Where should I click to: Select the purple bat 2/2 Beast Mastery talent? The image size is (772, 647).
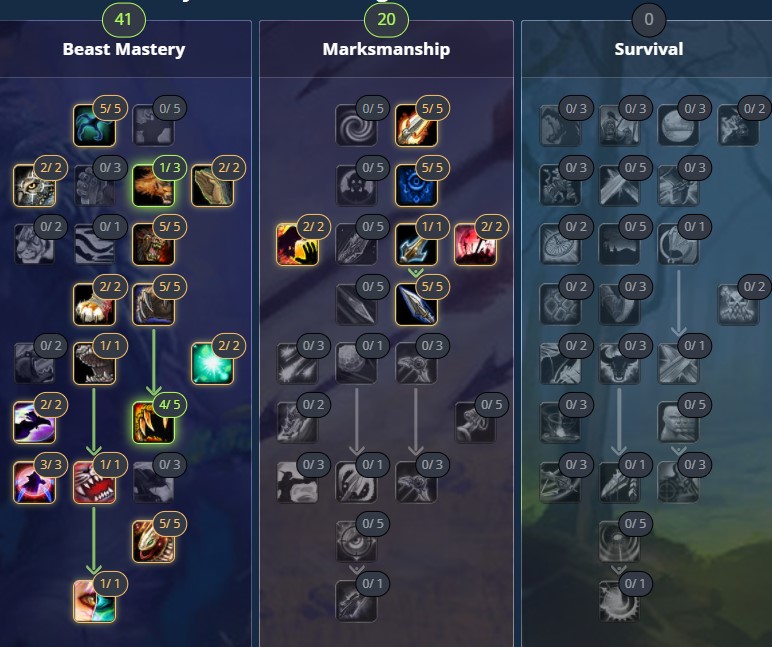(x=34, y=422)
